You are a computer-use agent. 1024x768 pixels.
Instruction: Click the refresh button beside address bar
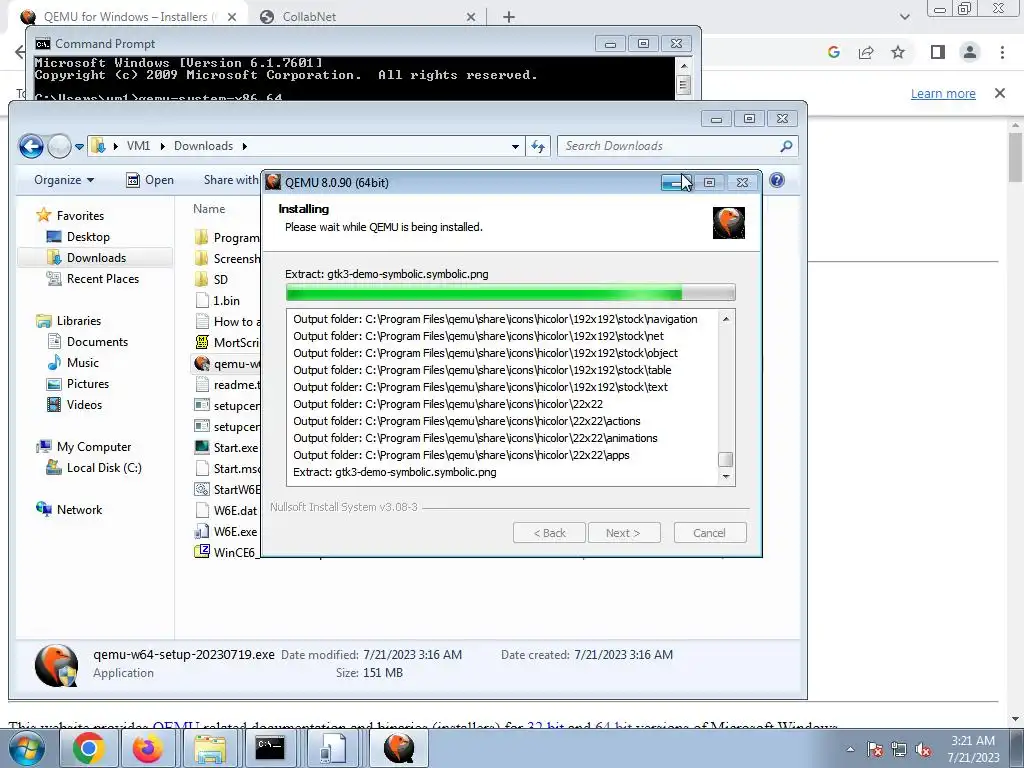[538, 146]
